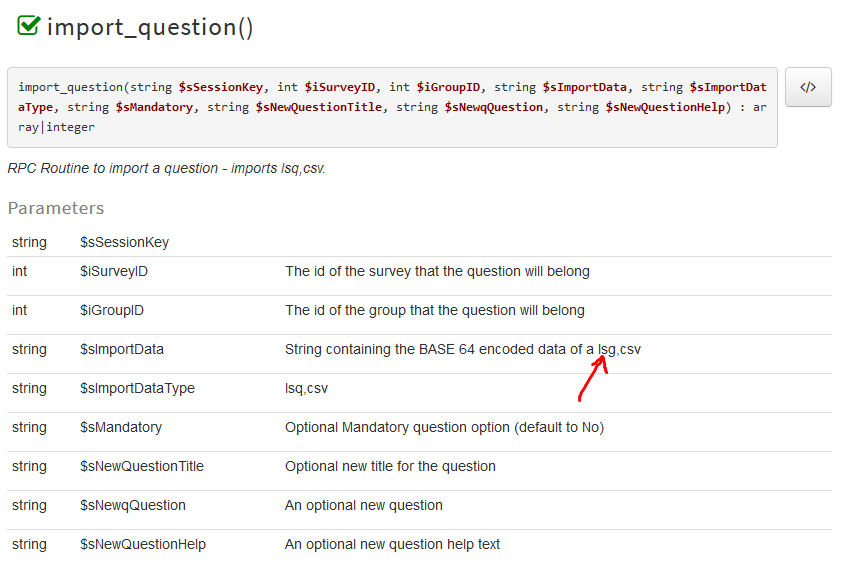
Task: Select the $sSessionKey parameter name
Action: [124, 242]
